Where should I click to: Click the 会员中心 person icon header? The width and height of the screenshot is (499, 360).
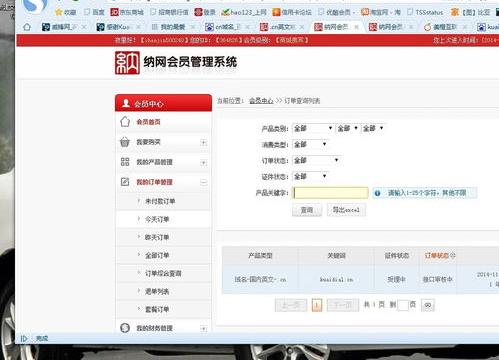[126, 103]
